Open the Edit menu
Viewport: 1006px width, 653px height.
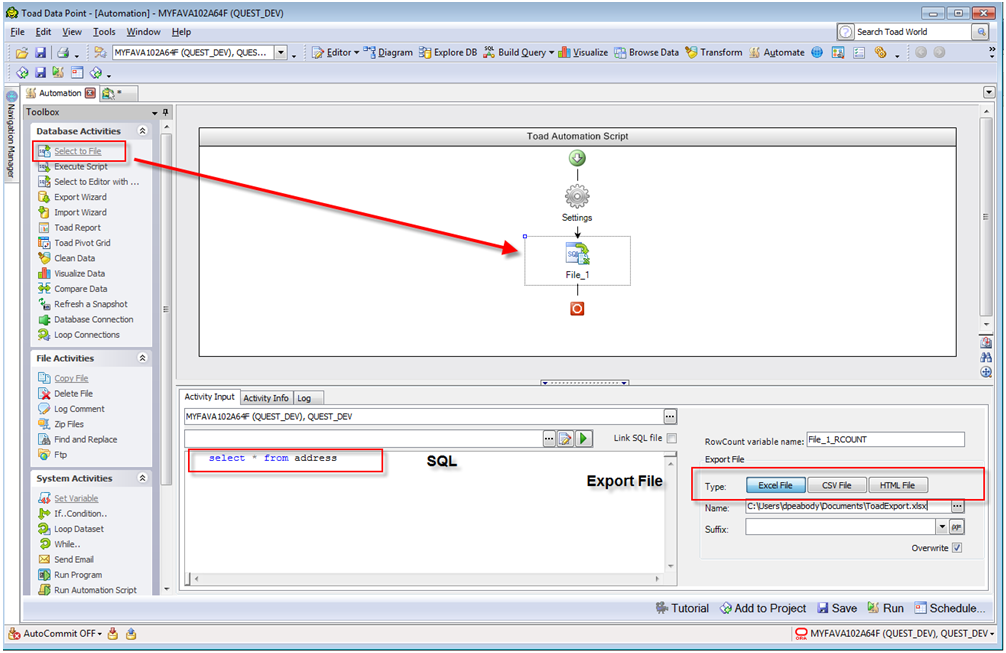pos(43,32)
